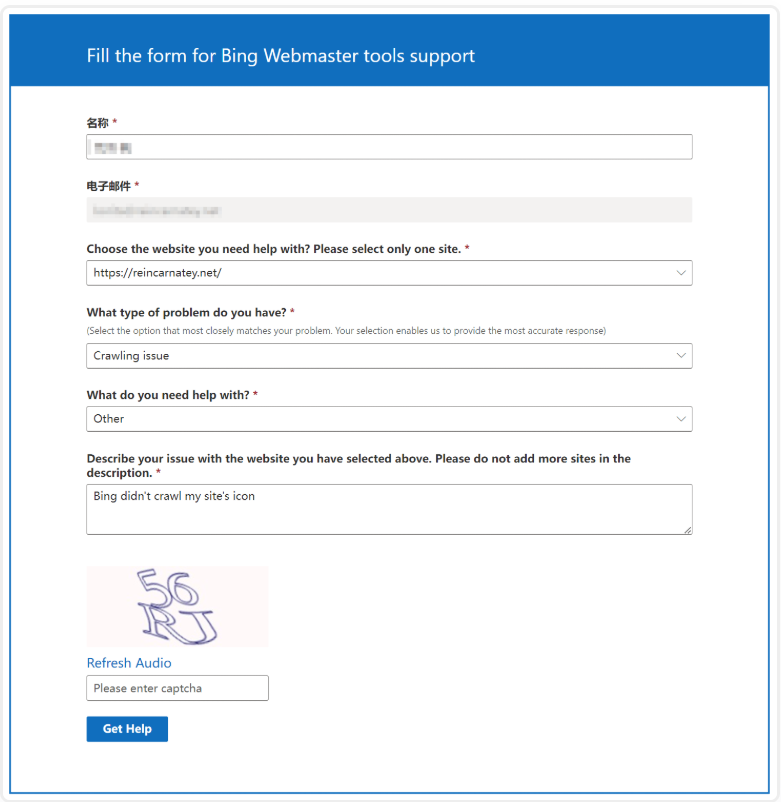
Task: Focus the 'Please enter captcha' input box
Action: 177,688
